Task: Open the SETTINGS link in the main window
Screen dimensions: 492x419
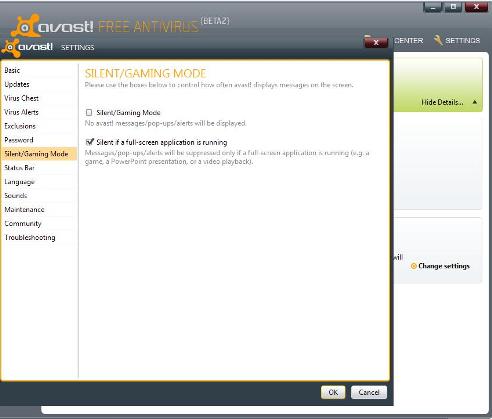Action: [x=463, y=41]
